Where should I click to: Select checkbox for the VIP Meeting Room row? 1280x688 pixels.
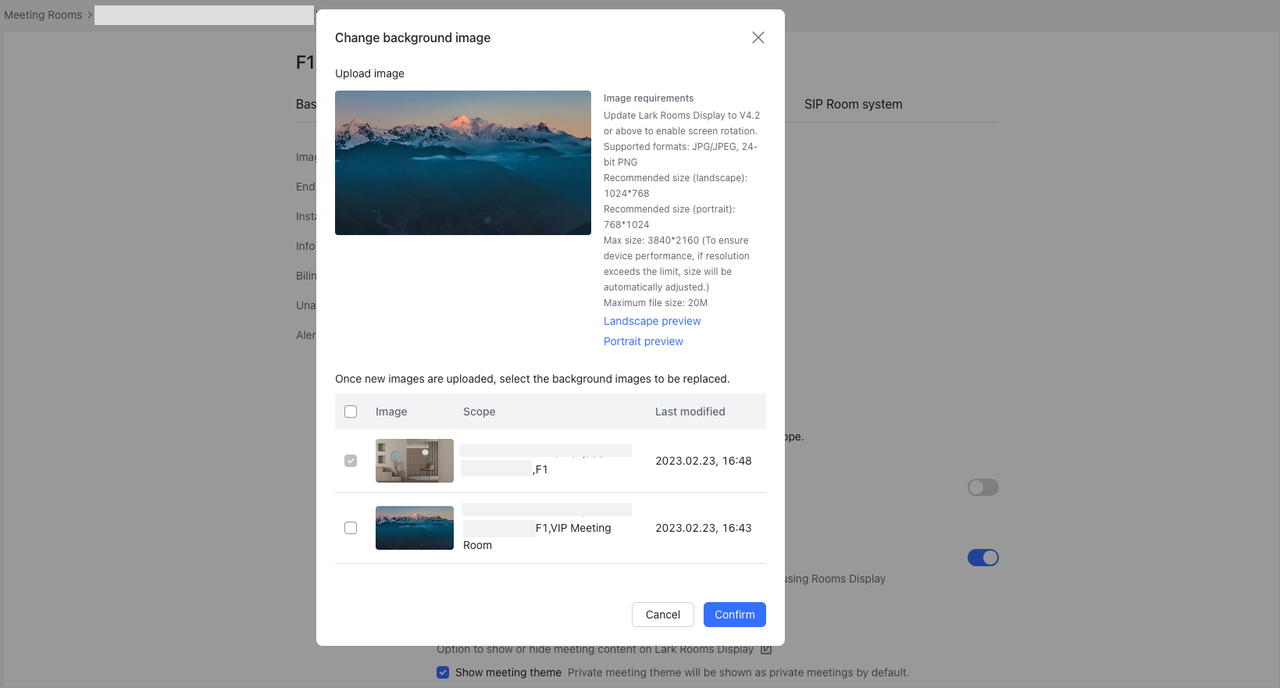(x=350, y=528)
